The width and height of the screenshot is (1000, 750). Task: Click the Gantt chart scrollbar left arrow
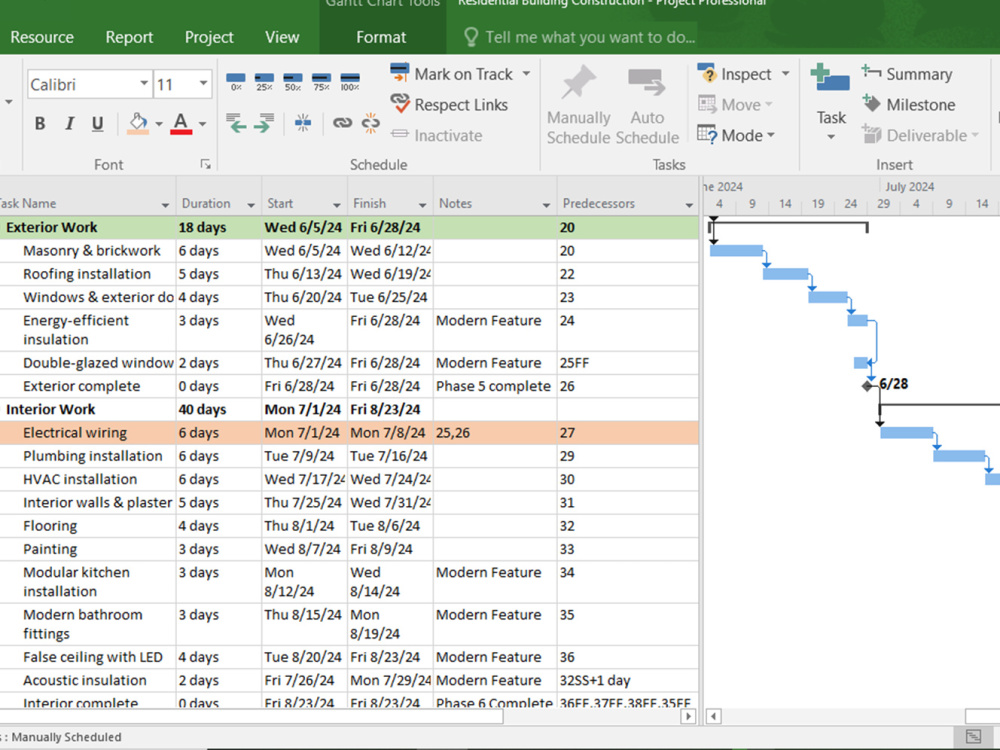[x=713, y=716]
